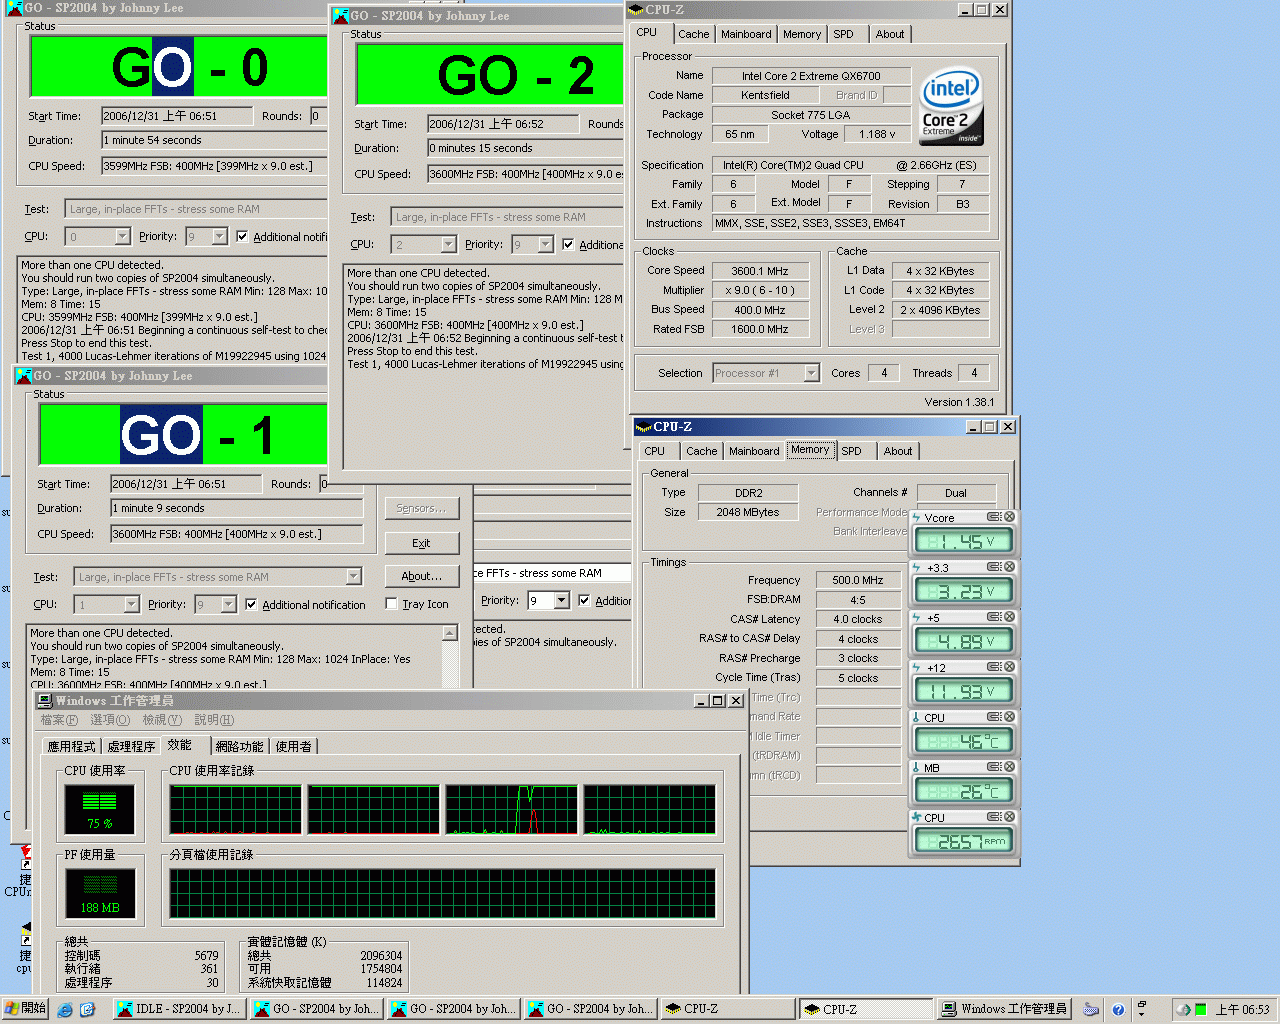This screenshot has width=1280, height=1024.
Task: Click scrollbar of GO - 1 log box
Action: [450, 656]
